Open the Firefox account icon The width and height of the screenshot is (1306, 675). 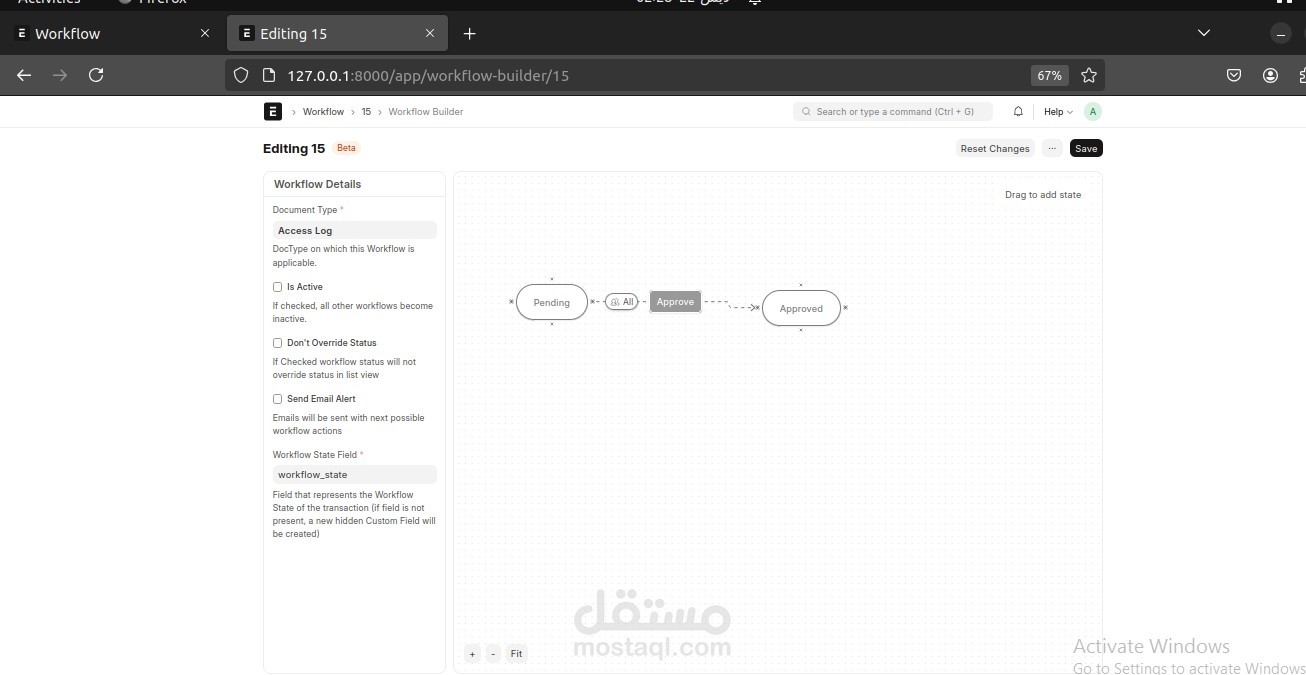1270,75
